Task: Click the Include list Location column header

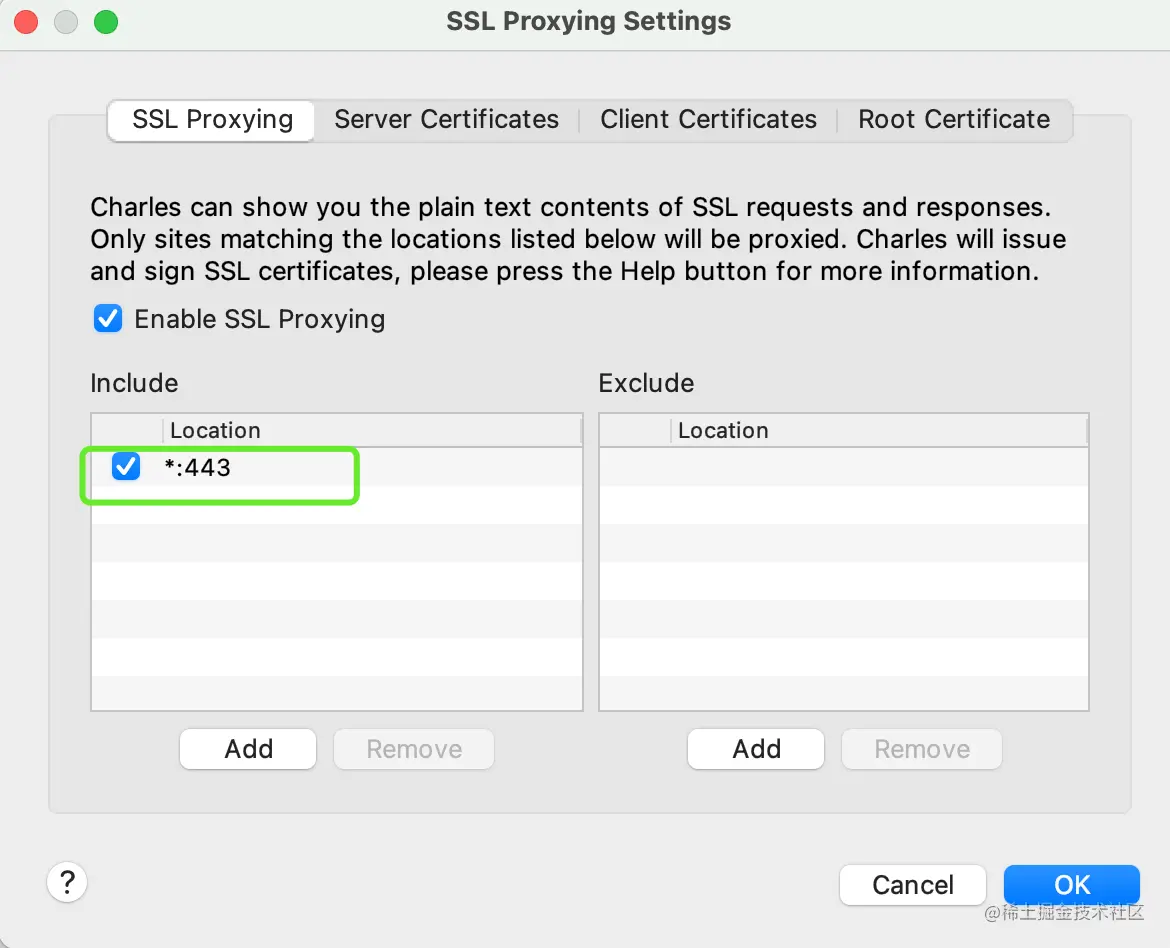Action: click(372, 431)
